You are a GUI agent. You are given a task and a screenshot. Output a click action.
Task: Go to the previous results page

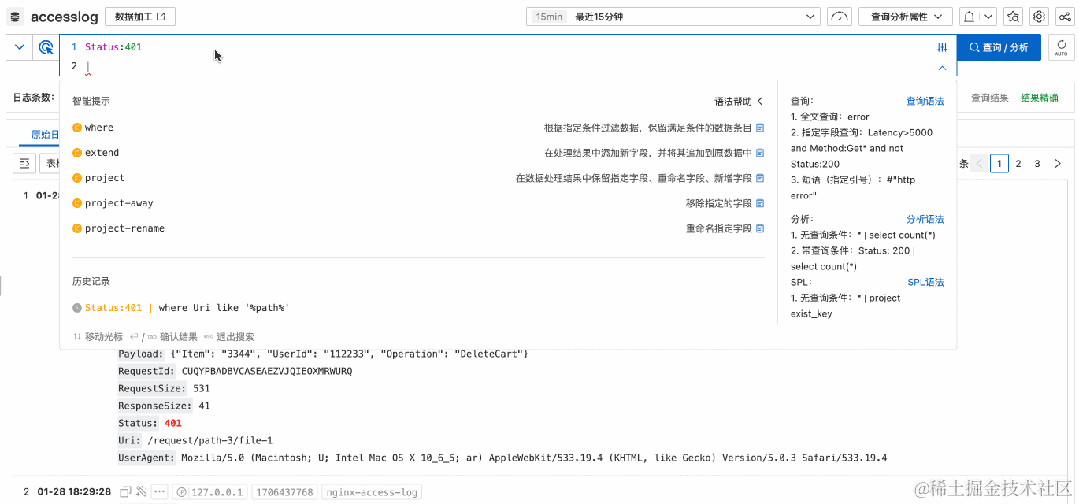[979, 163]
